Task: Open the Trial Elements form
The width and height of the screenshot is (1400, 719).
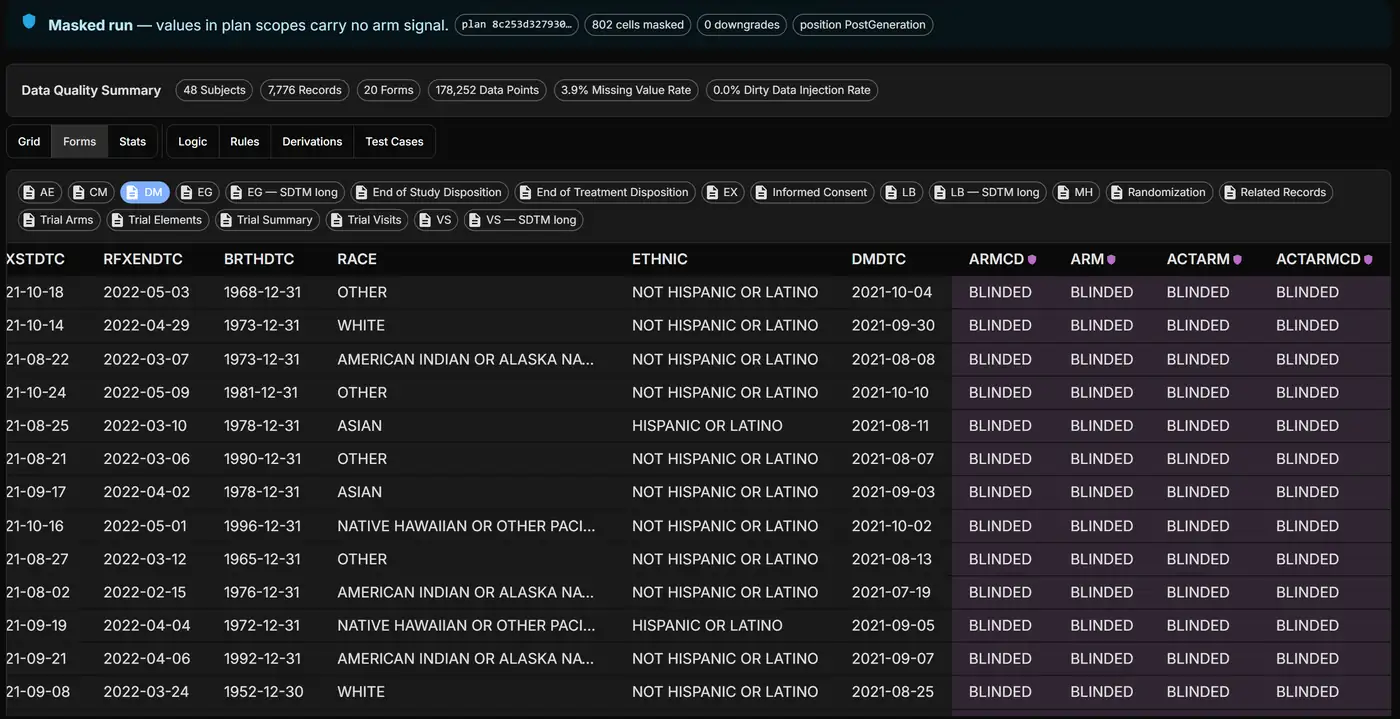Action: (158, 220)
